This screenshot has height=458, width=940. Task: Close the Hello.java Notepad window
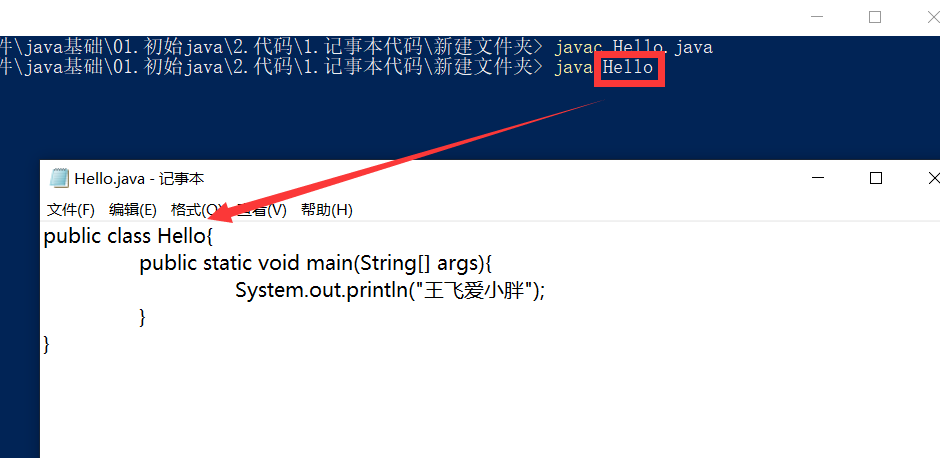click(x=932, y=178)
